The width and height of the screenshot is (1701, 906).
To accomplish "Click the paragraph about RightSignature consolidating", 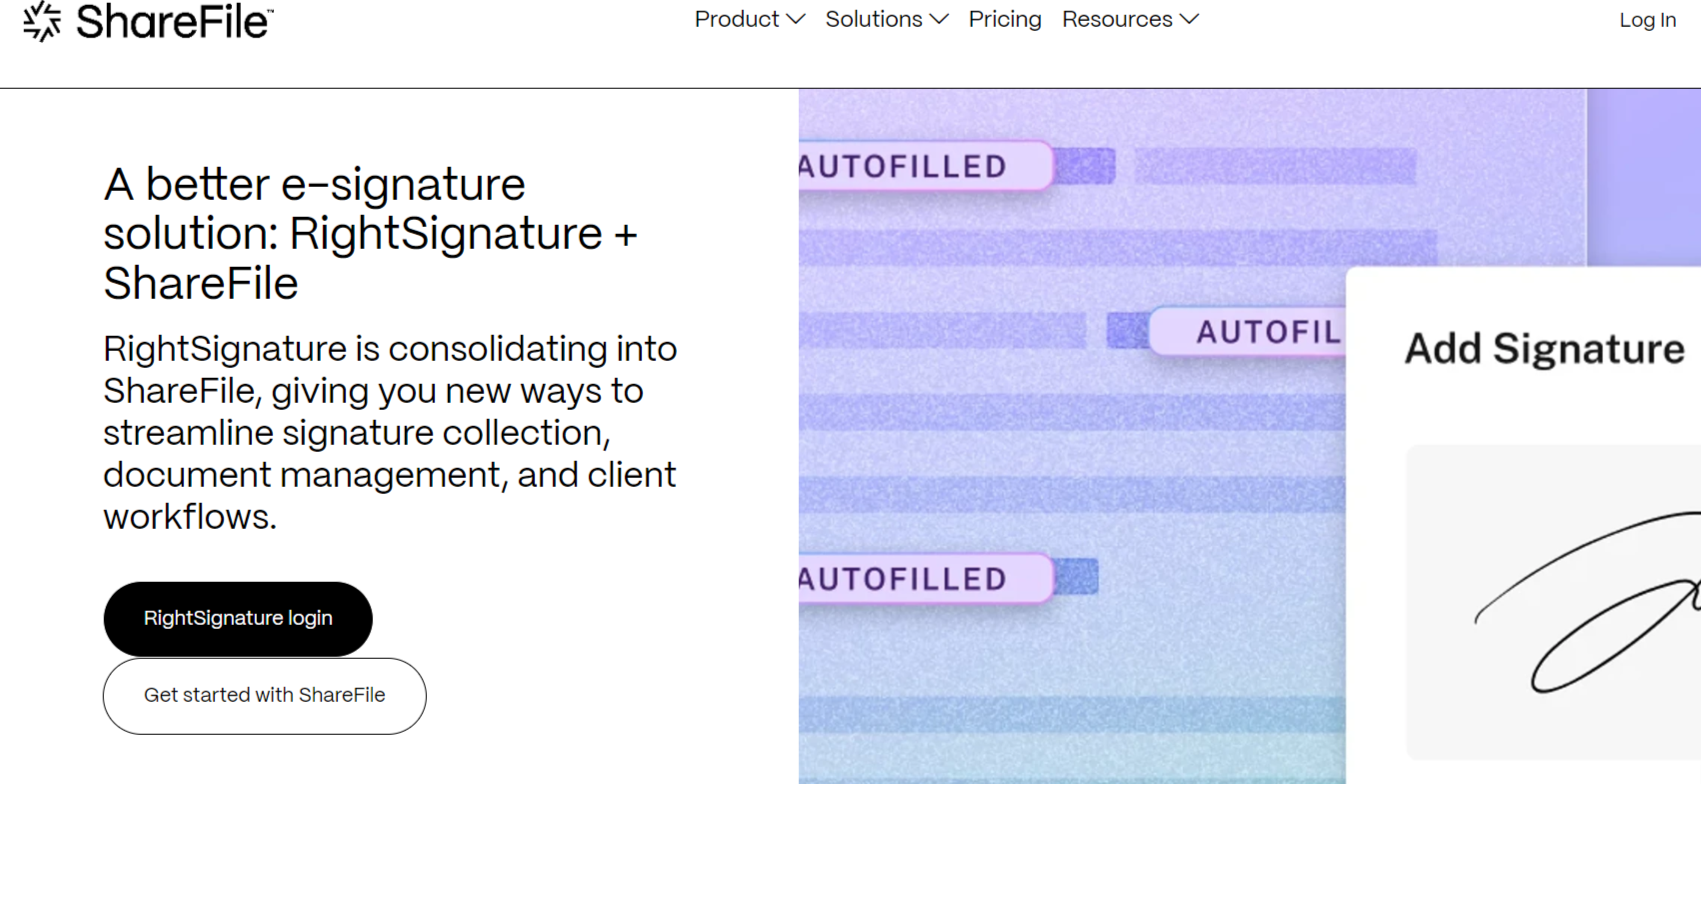I will click(390, 433).
